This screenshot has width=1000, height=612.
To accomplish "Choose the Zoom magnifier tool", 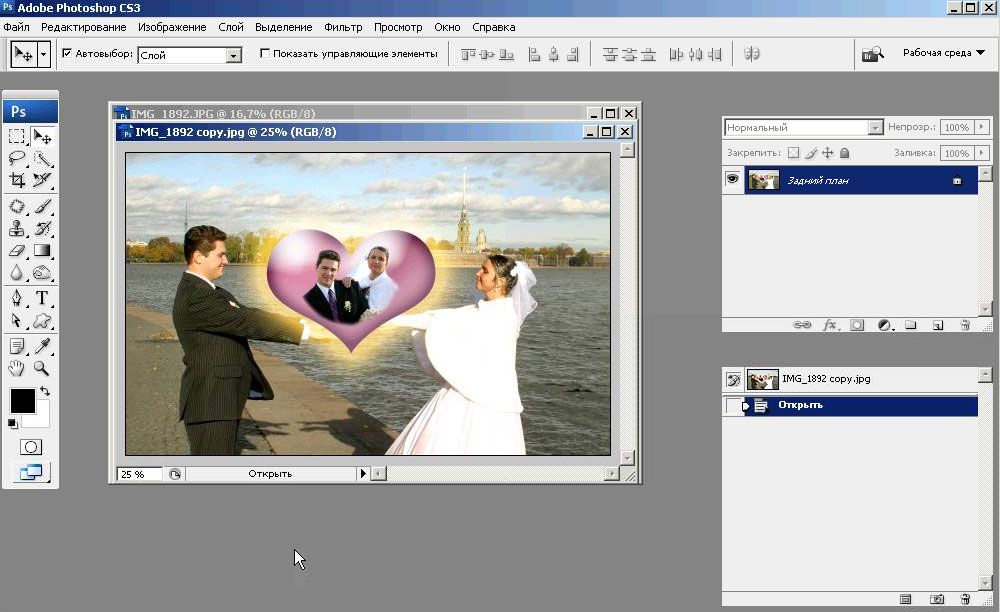I will click(43, 369).
